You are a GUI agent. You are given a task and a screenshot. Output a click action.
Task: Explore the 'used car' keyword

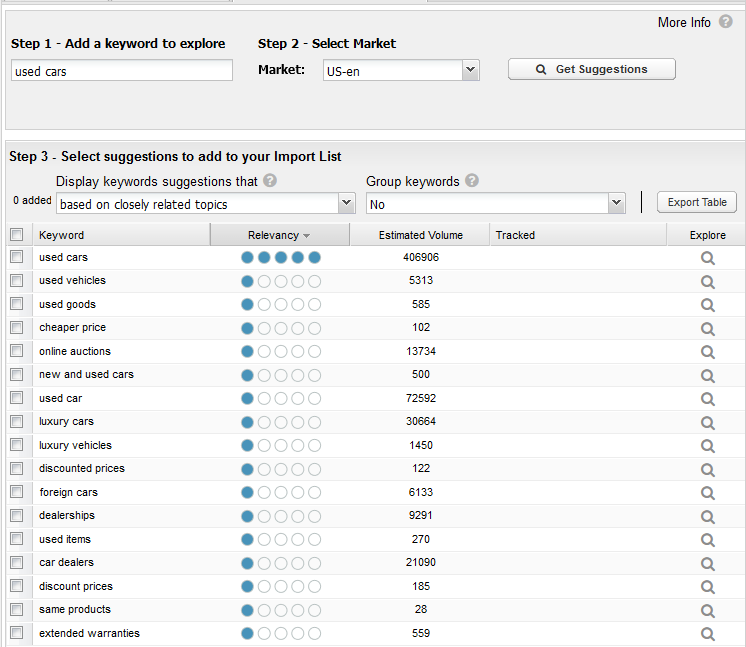click(x=707, y=399)
